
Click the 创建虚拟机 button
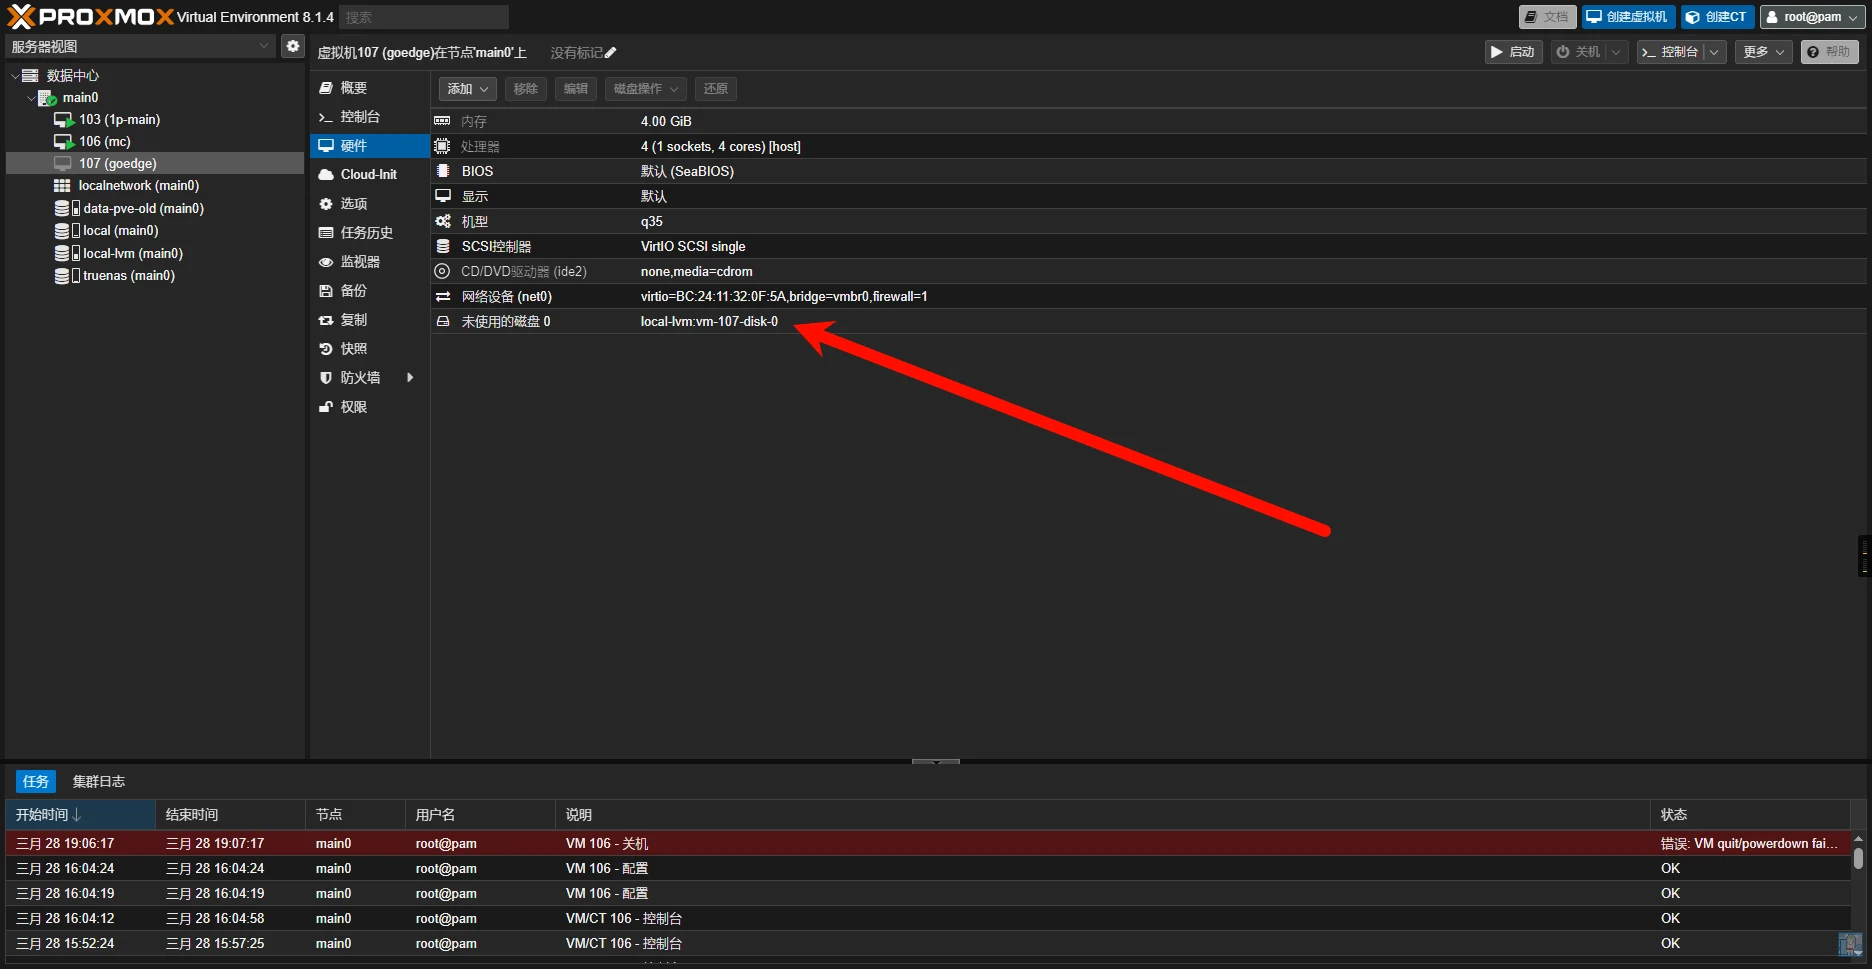point(1627,17)
